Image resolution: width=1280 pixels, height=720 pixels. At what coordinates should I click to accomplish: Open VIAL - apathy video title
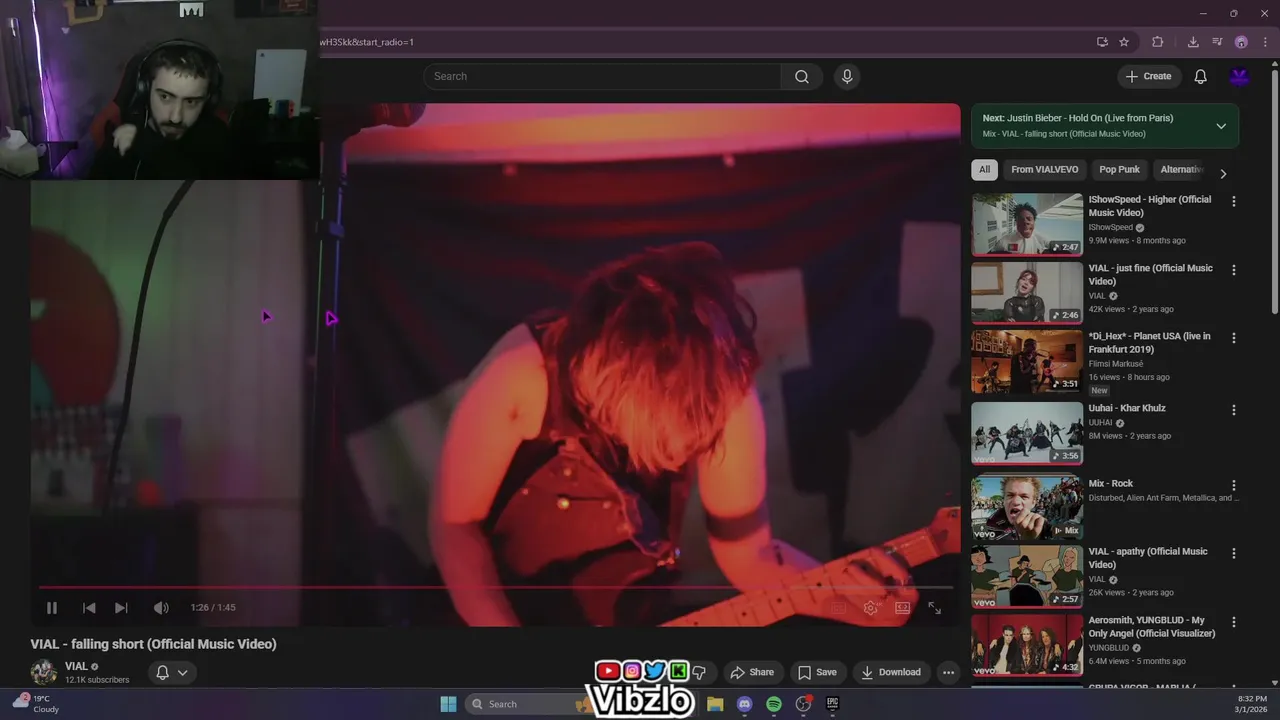click(x=1148, y=558)
